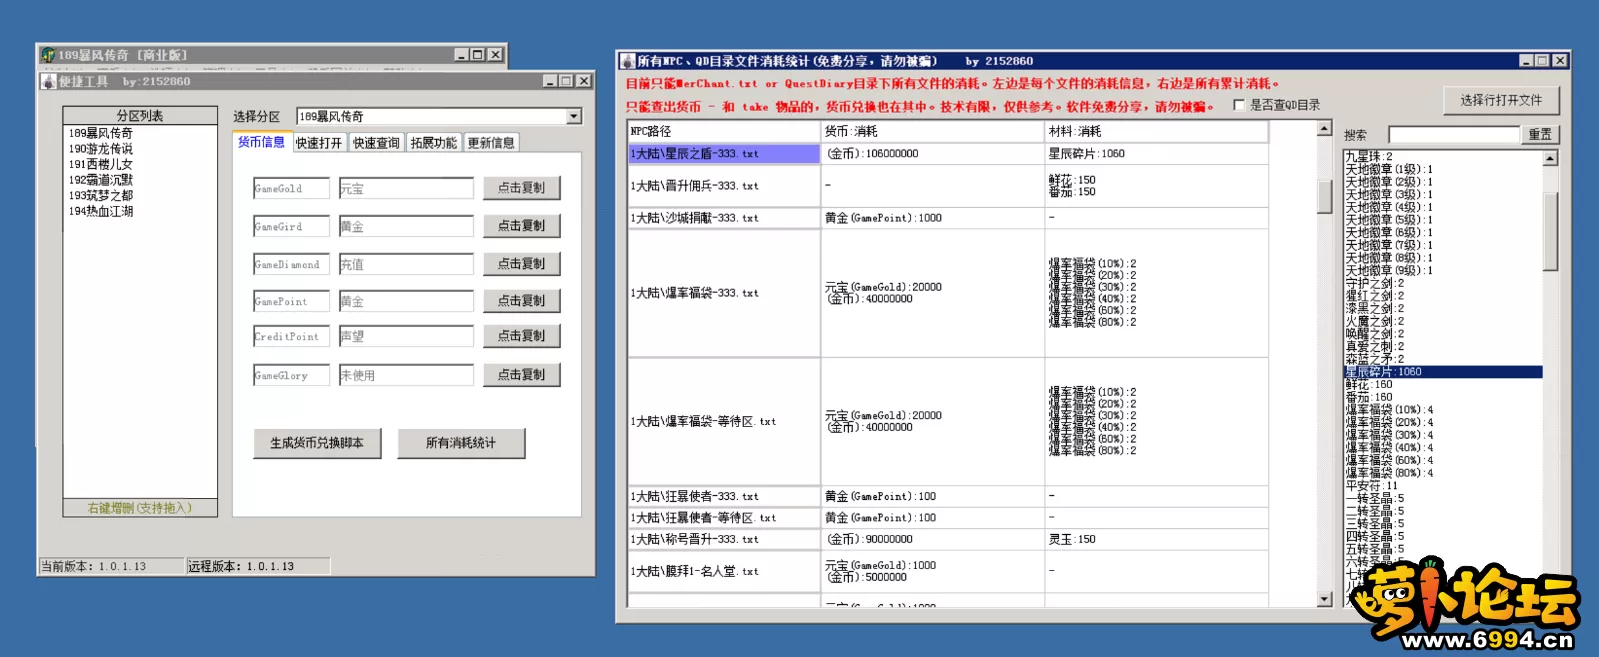Click the 所有消耗统计 button
The width and height of the screenshot is (1599, 657).
461,443
